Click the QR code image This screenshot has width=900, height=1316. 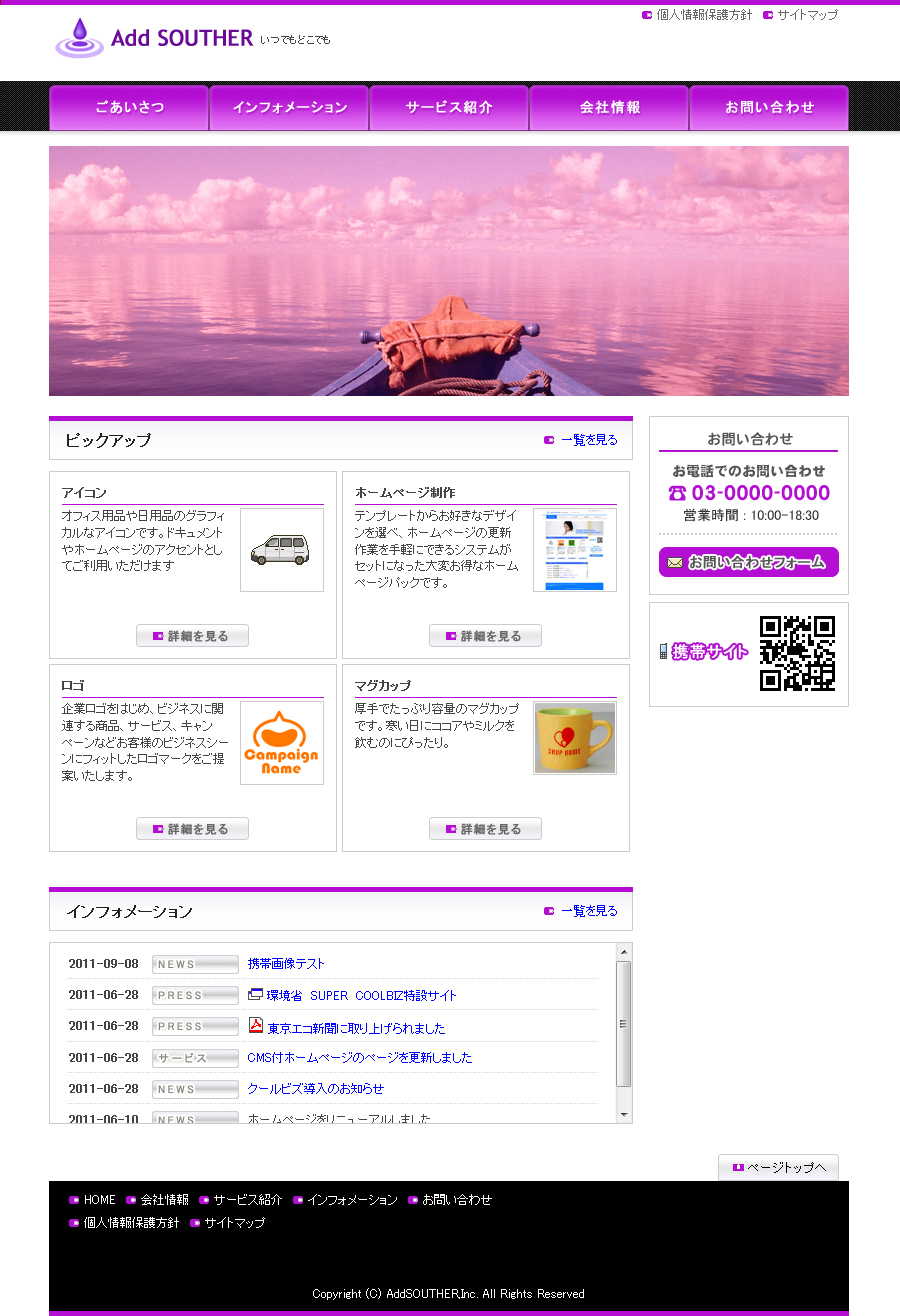[796, 654]
